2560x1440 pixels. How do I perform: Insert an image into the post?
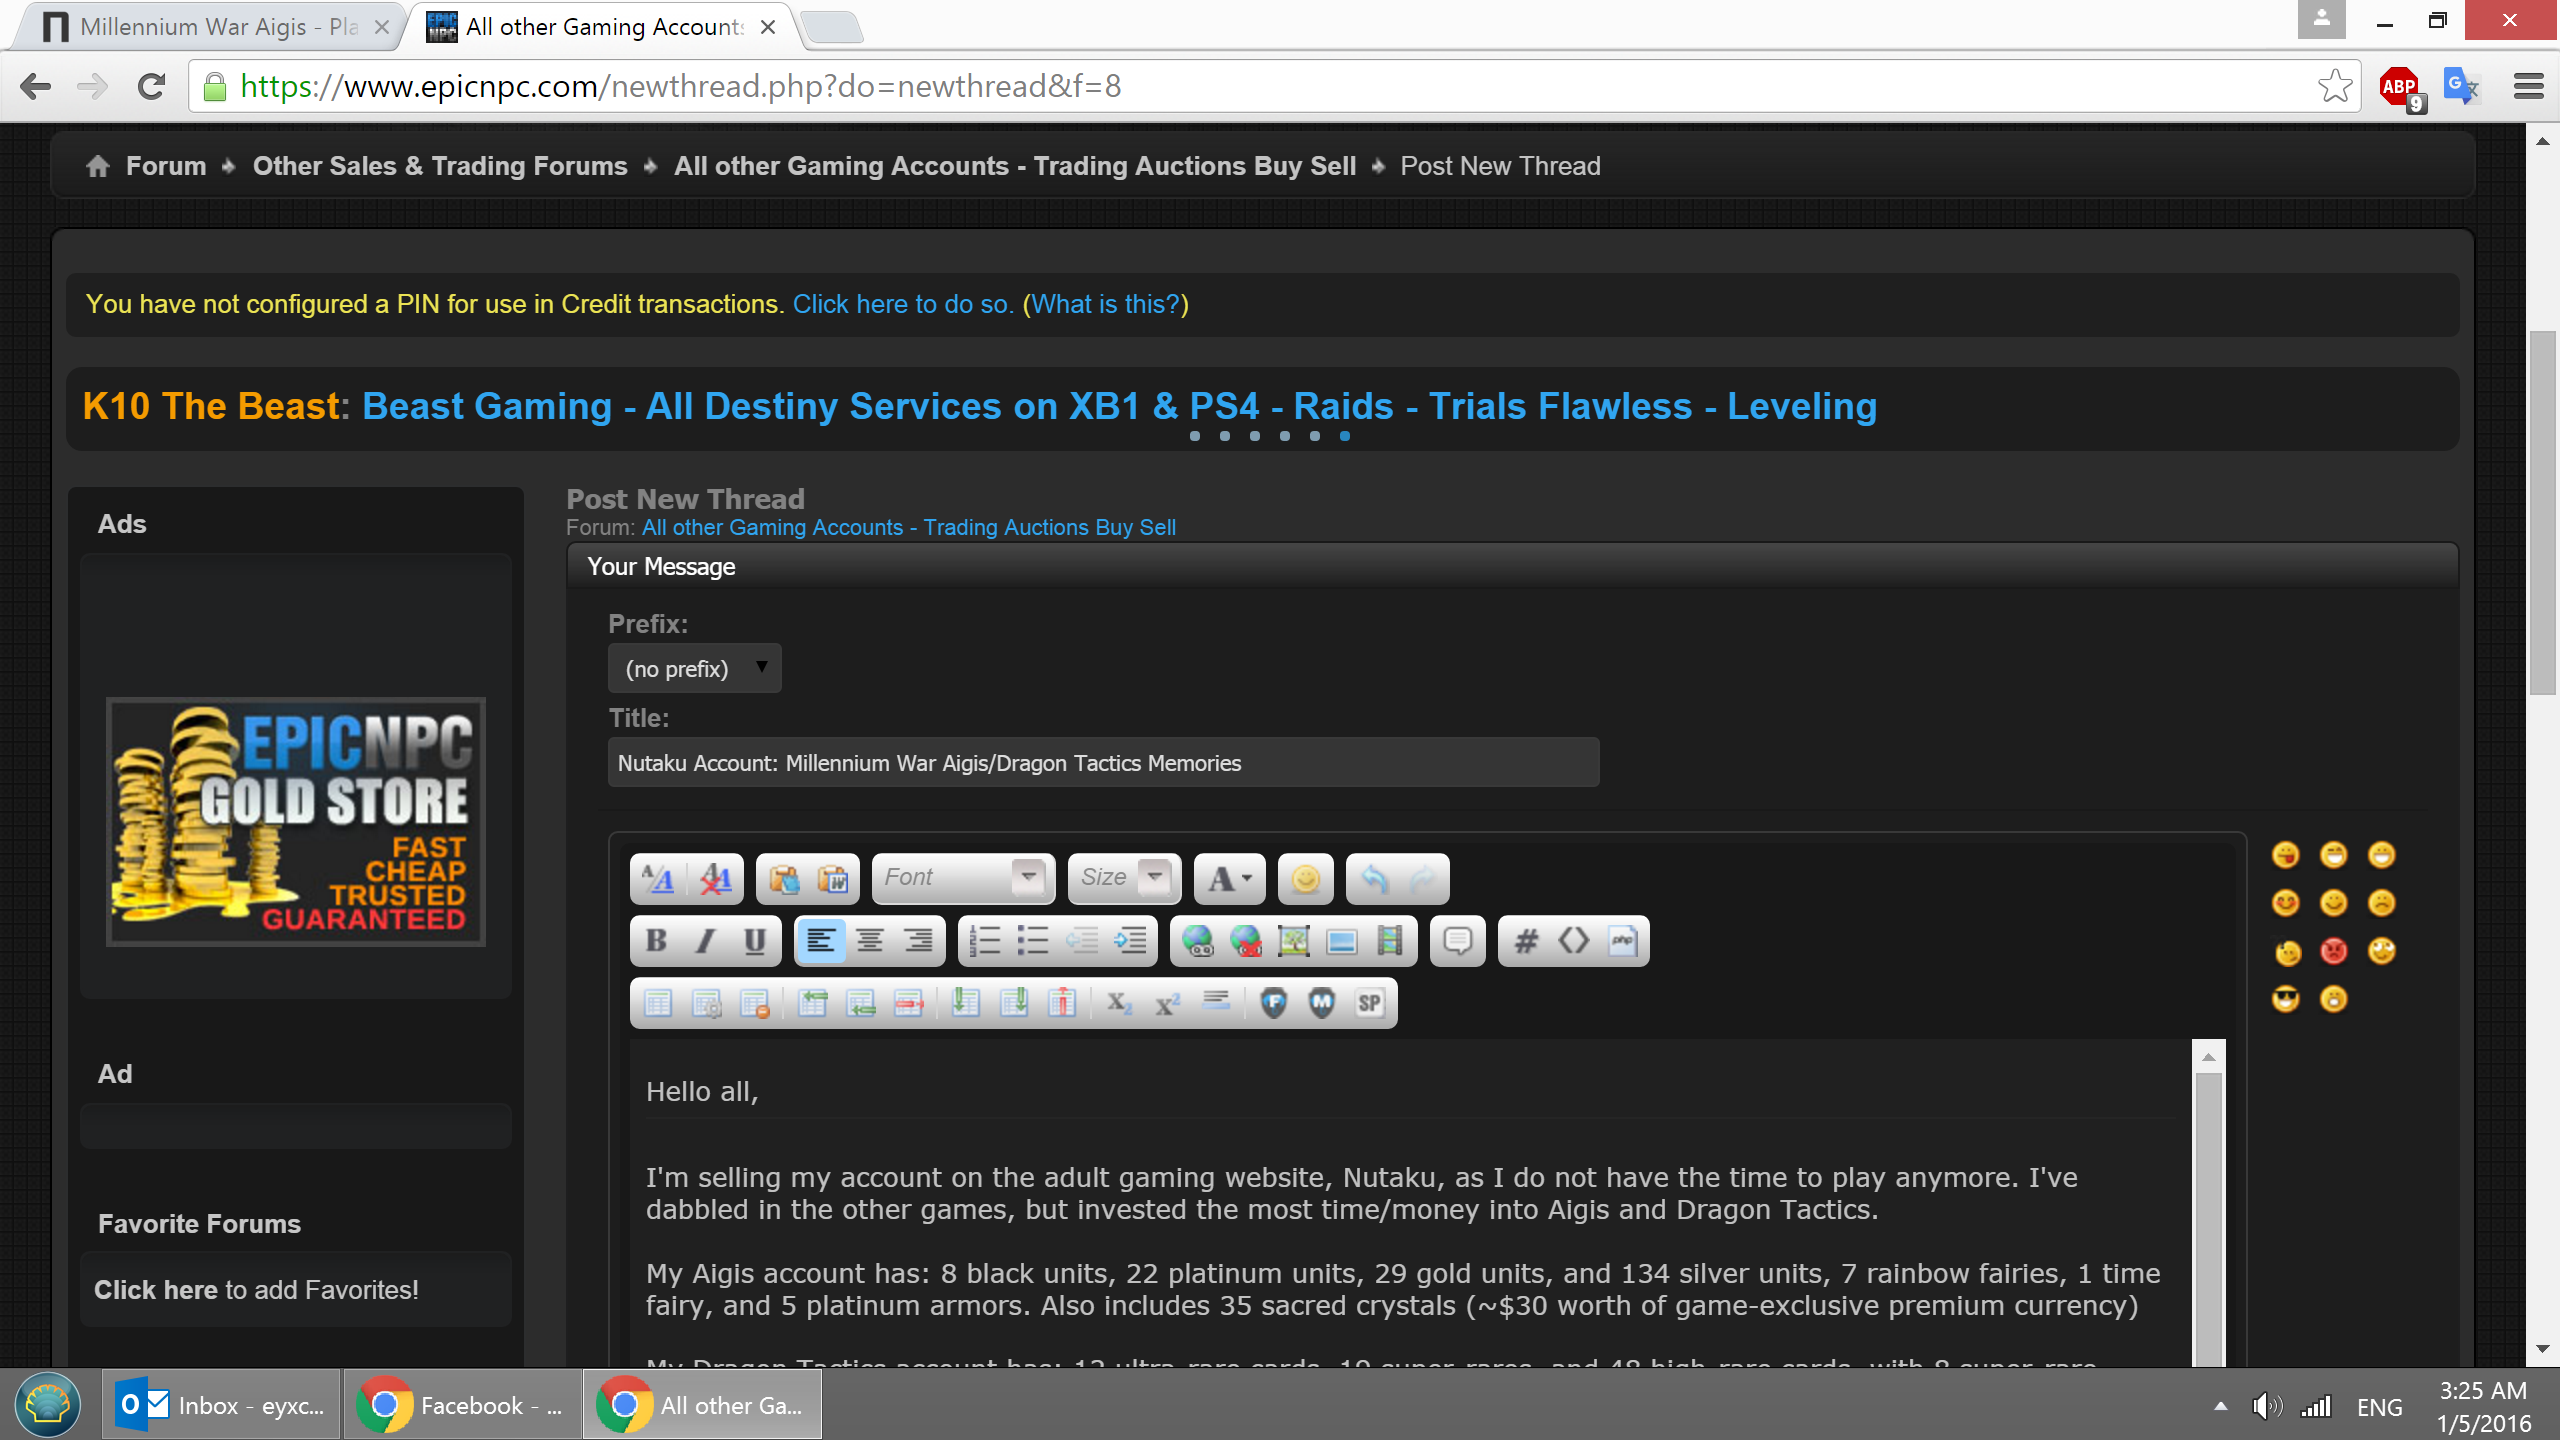[x=1294, y=941]
